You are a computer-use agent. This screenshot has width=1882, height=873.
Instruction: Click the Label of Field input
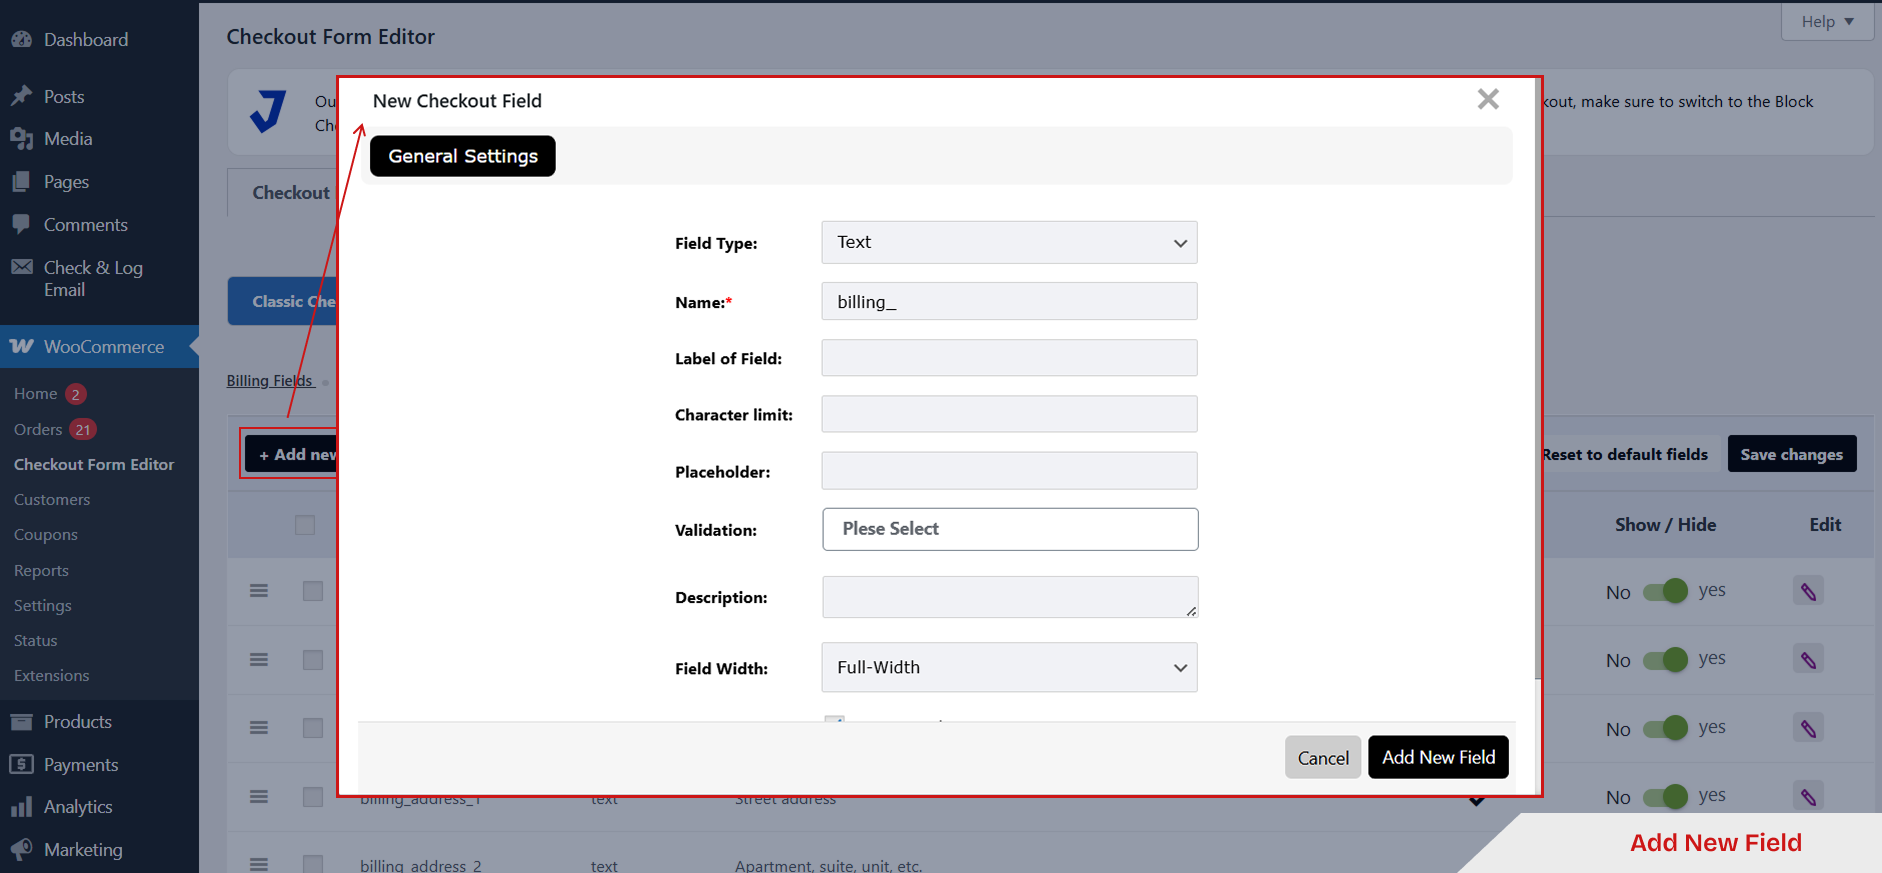tap(1009, 358)
